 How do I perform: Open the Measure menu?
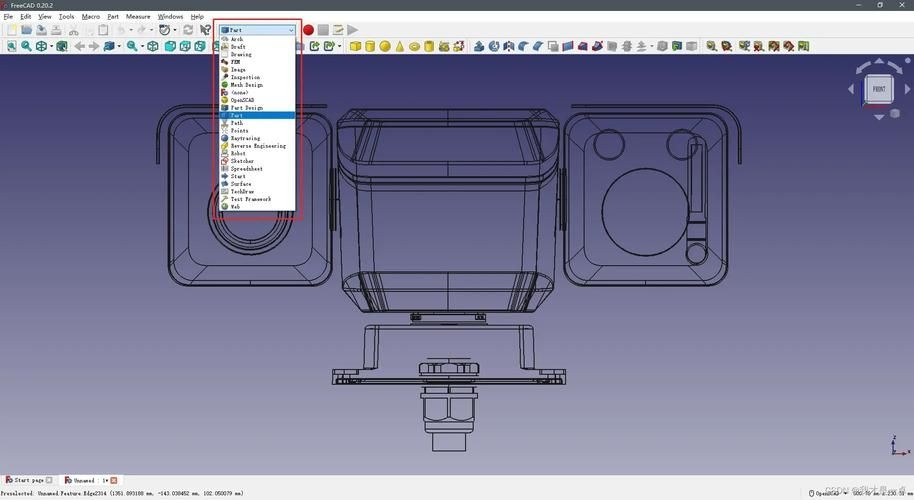coord(138,17)
